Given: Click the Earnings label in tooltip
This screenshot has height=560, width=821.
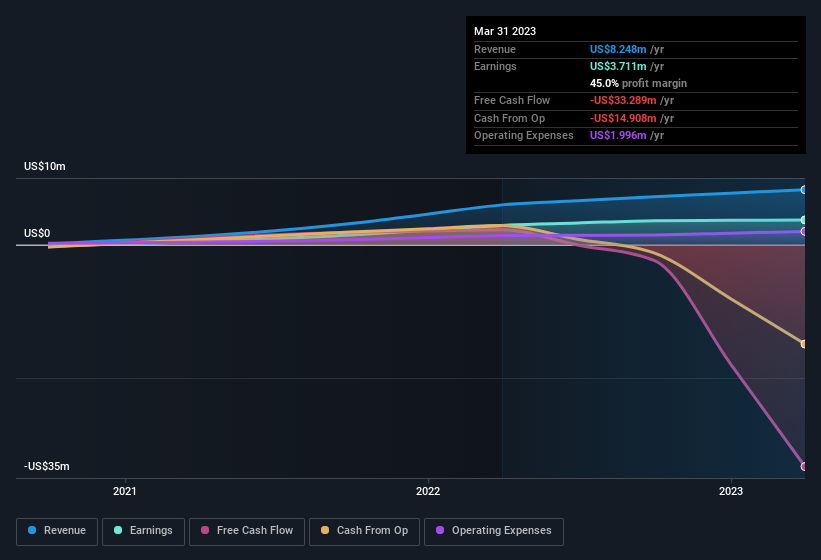Looking at the screenshot, I should (x=495, y=66).
